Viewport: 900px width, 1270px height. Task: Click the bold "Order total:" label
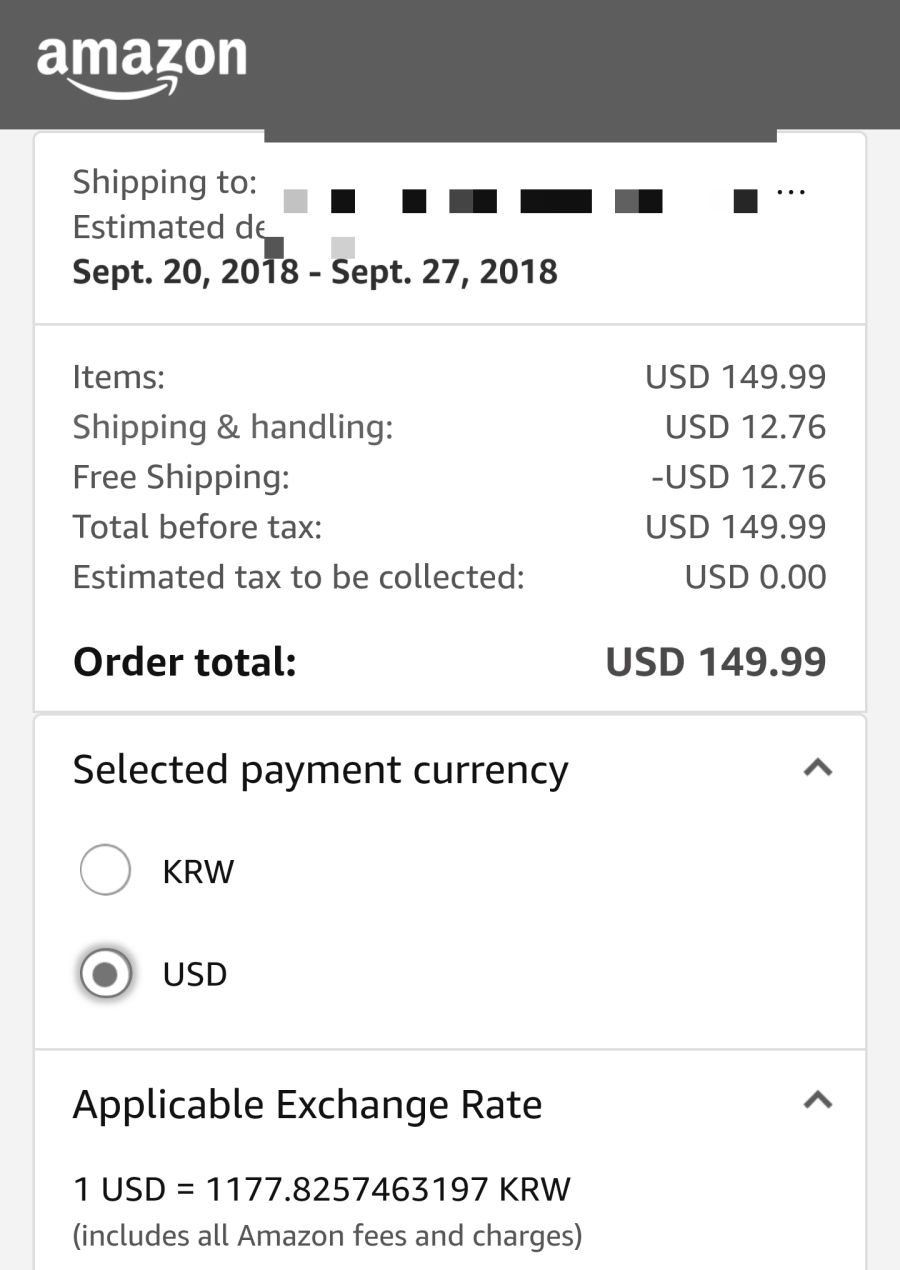tap(184, 662)
